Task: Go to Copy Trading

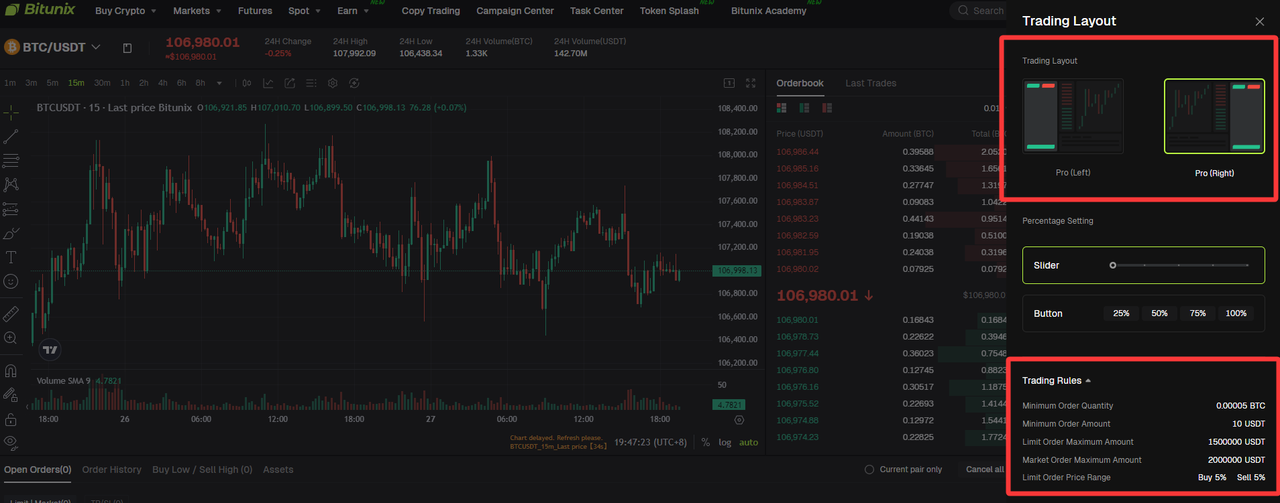Action: [431, 11]
